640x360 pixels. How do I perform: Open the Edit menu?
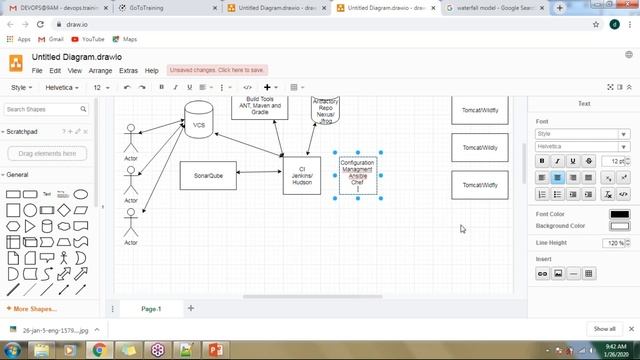coord(55,71)
